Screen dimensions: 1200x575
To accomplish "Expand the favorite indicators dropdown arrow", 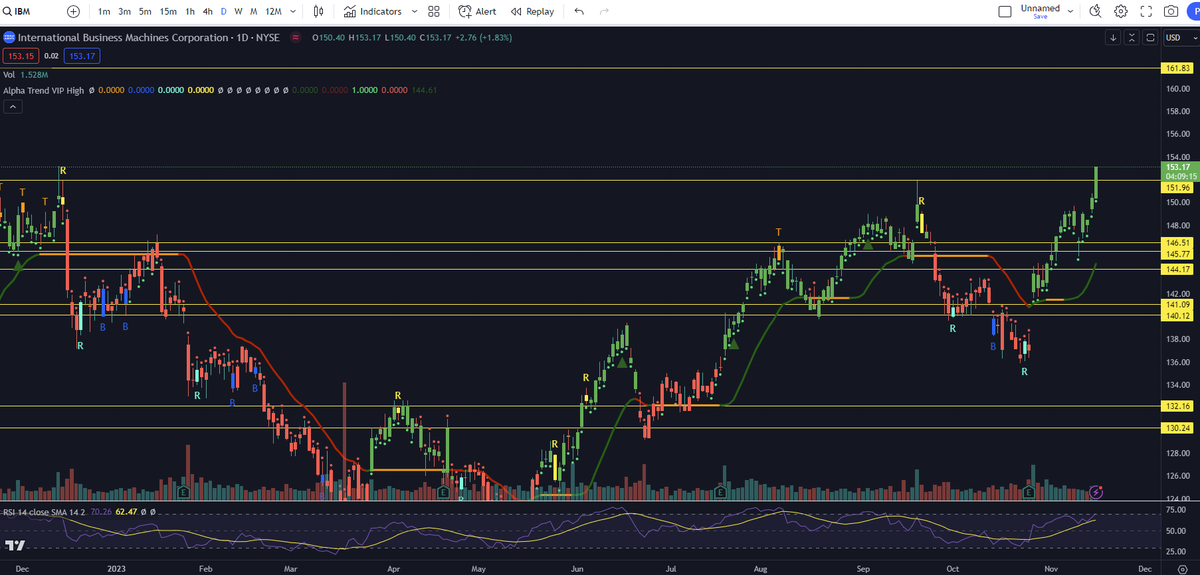I will pos(414,12).
